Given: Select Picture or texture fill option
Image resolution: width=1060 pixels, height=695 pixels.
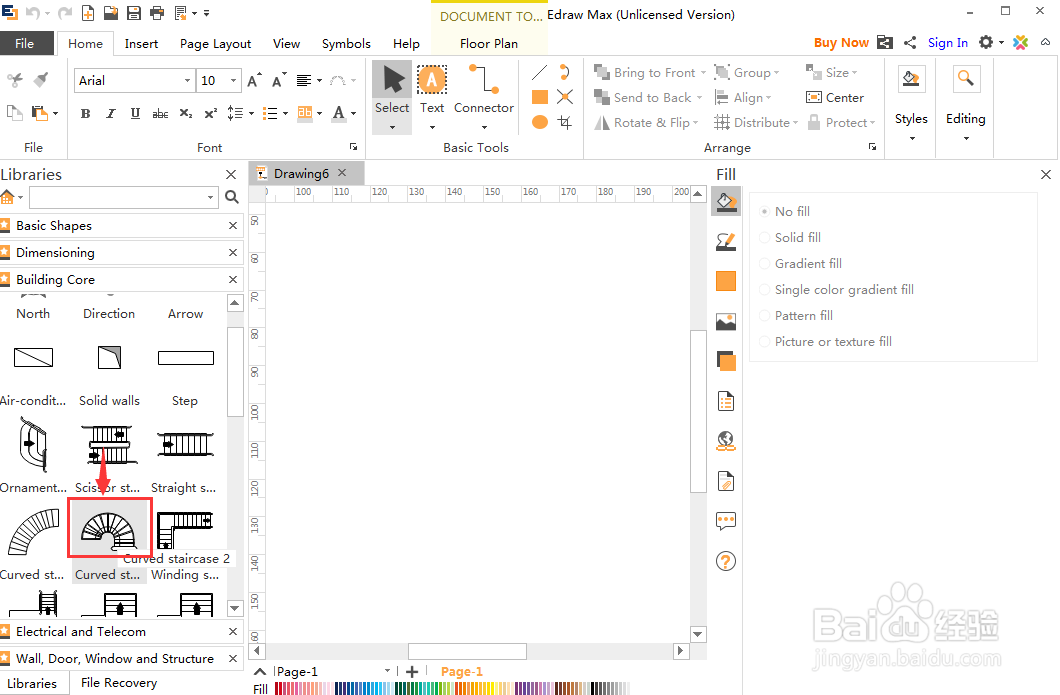Looking at the screenshot, I should pyautogui.click(x=825, y=341).
